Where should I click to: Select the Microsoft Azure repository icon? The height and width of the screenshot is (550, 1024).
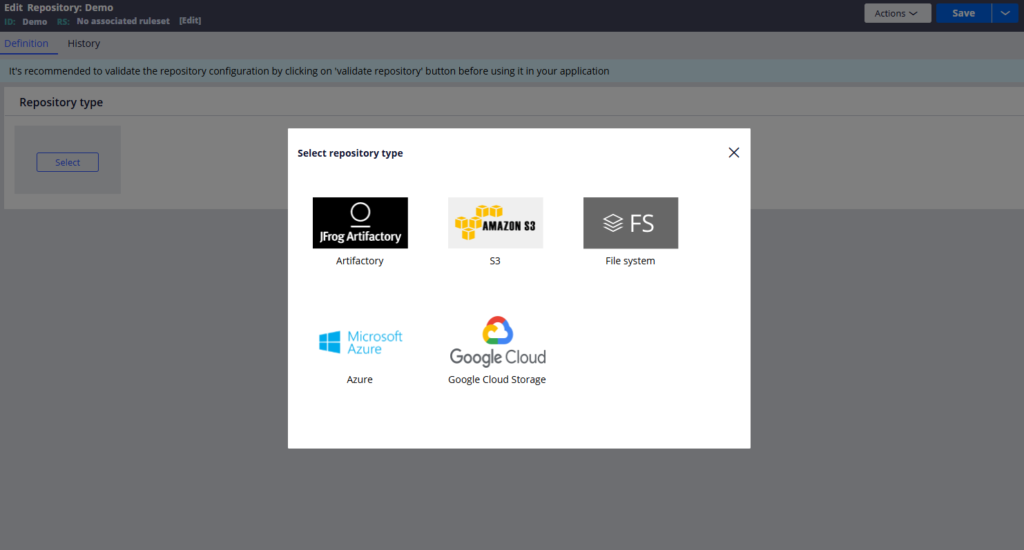click(x=360, y=342)
